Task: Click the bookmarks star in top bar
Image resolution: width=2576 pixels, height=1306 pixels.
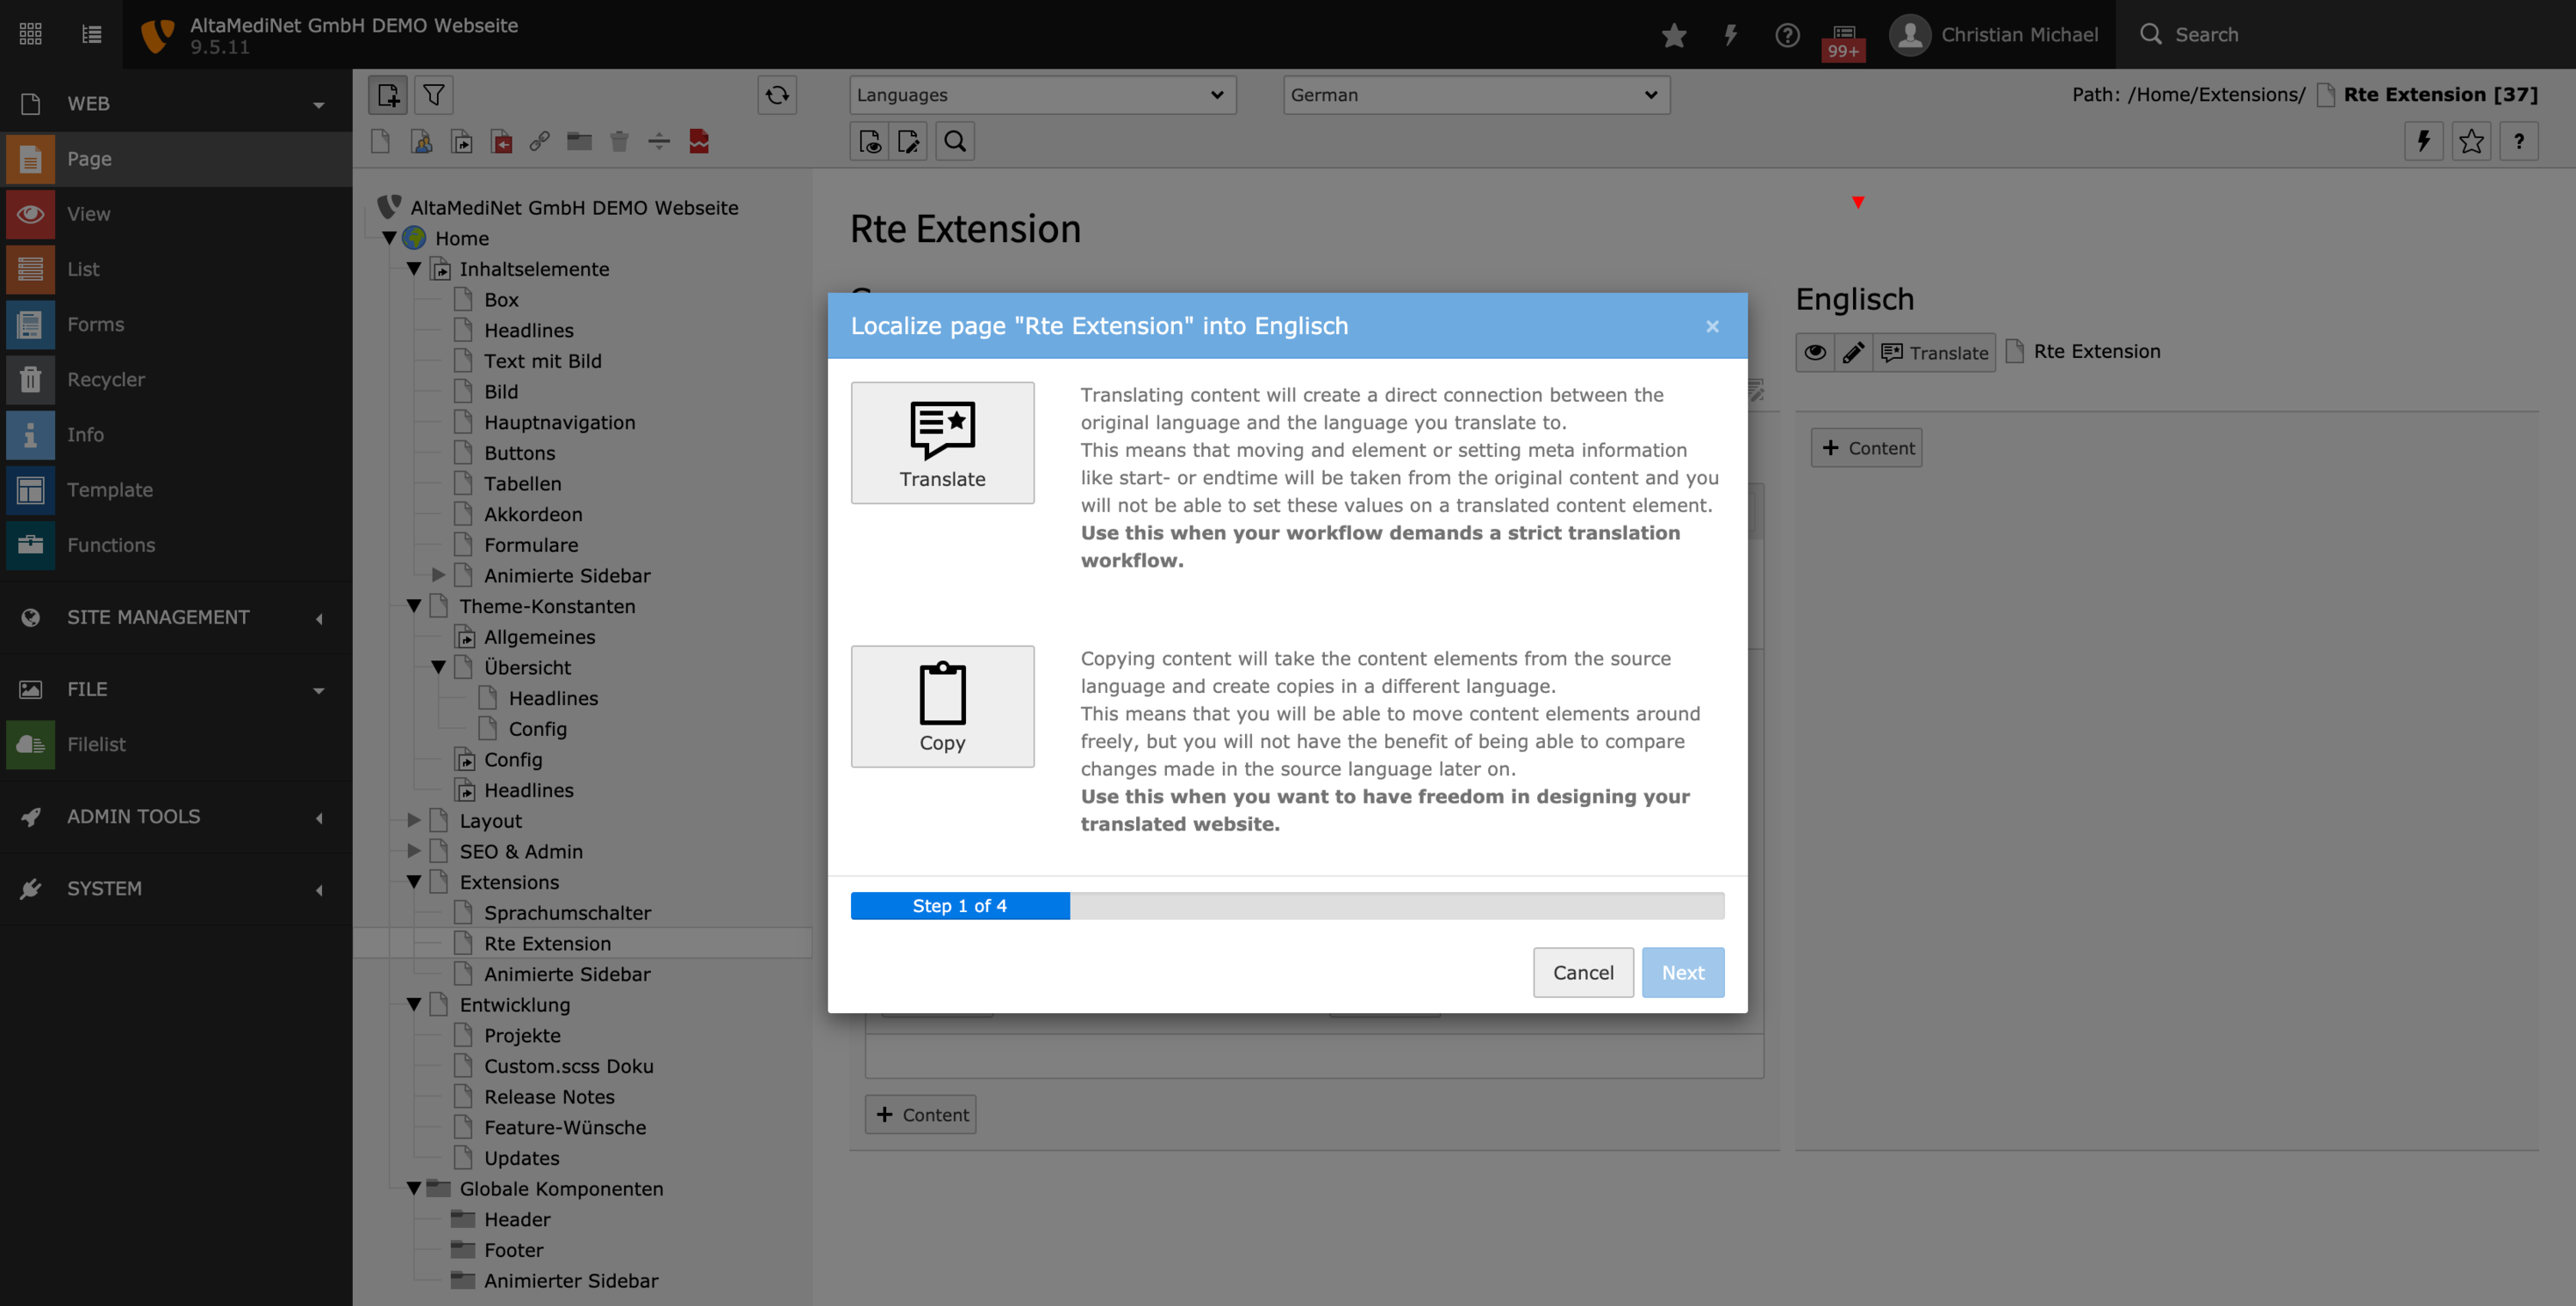Action: pos(1673,35)
